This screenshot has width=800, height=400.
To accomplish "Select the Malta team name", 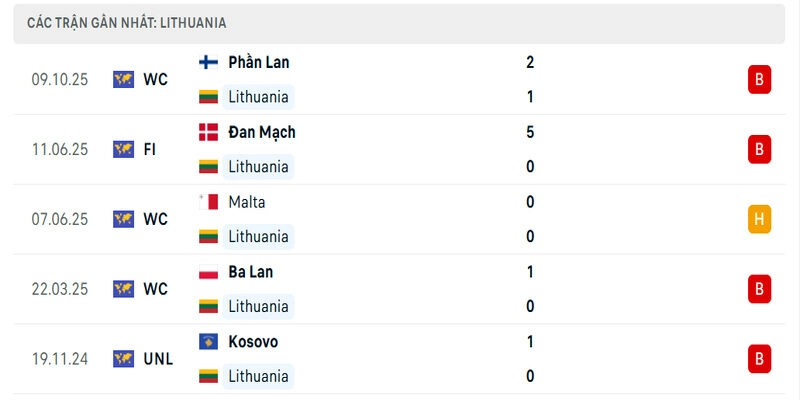I will [246, 202].
